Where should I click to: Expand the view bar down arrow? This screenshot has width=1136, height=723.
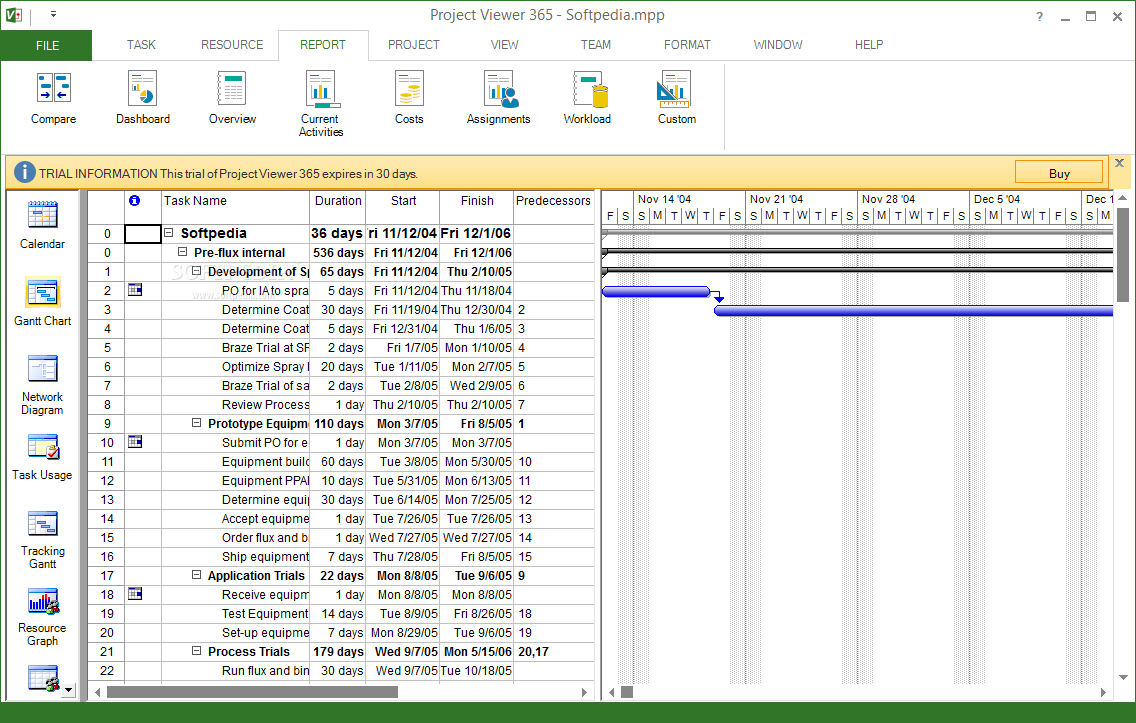(x=68, y=690)
